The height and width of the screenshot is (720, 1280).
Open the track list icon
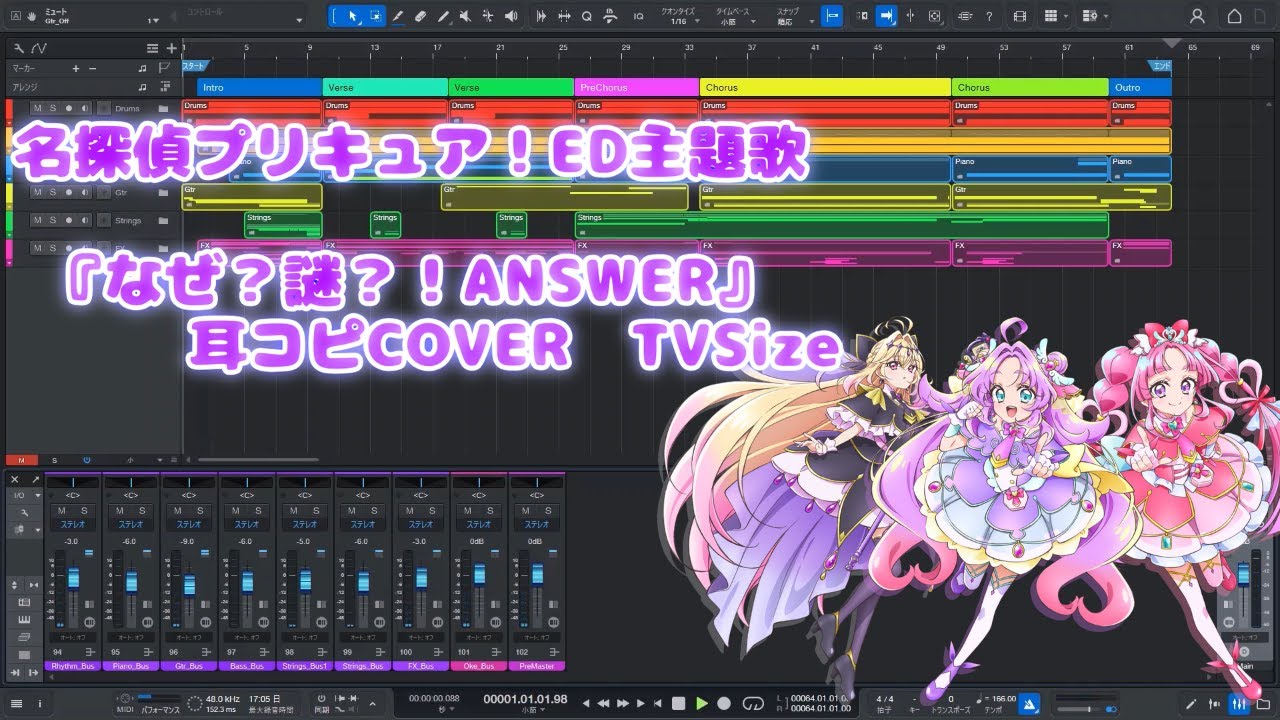(x=152, y=47)
